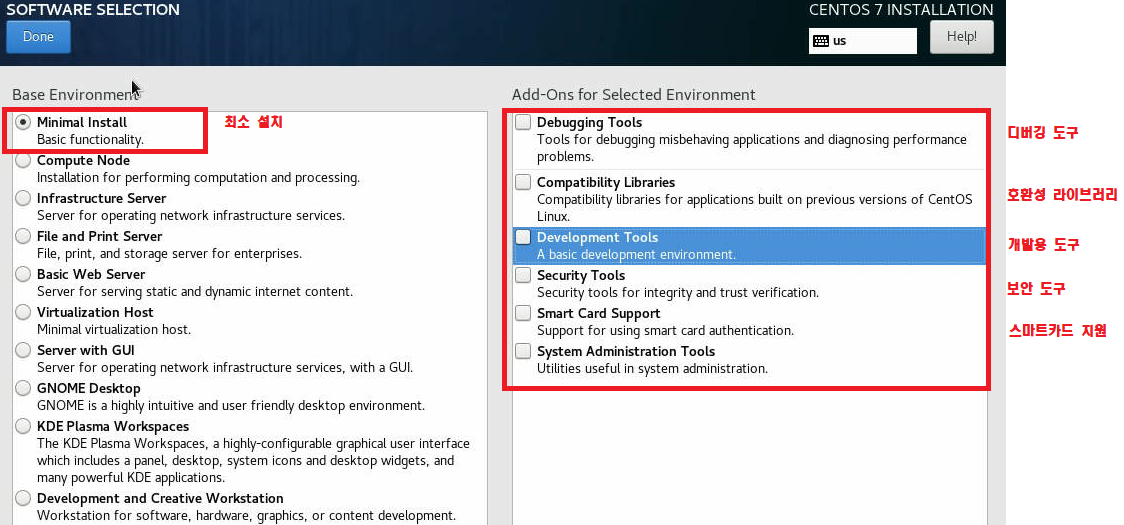Choose Basic Web Server radio button
The image size is (1124, 525).
pos(24,275)
